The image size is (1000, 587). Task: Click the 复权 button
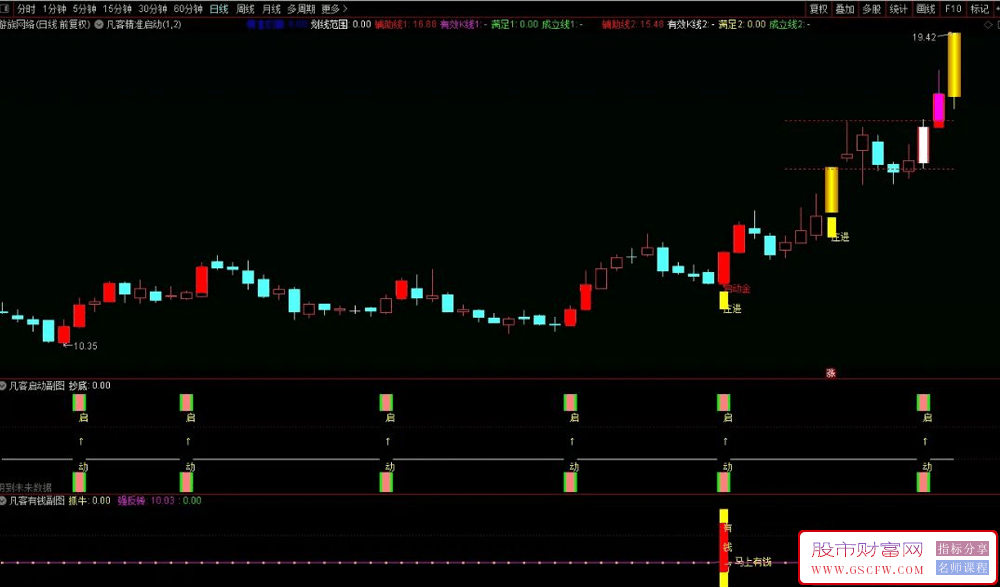point(818,9)
